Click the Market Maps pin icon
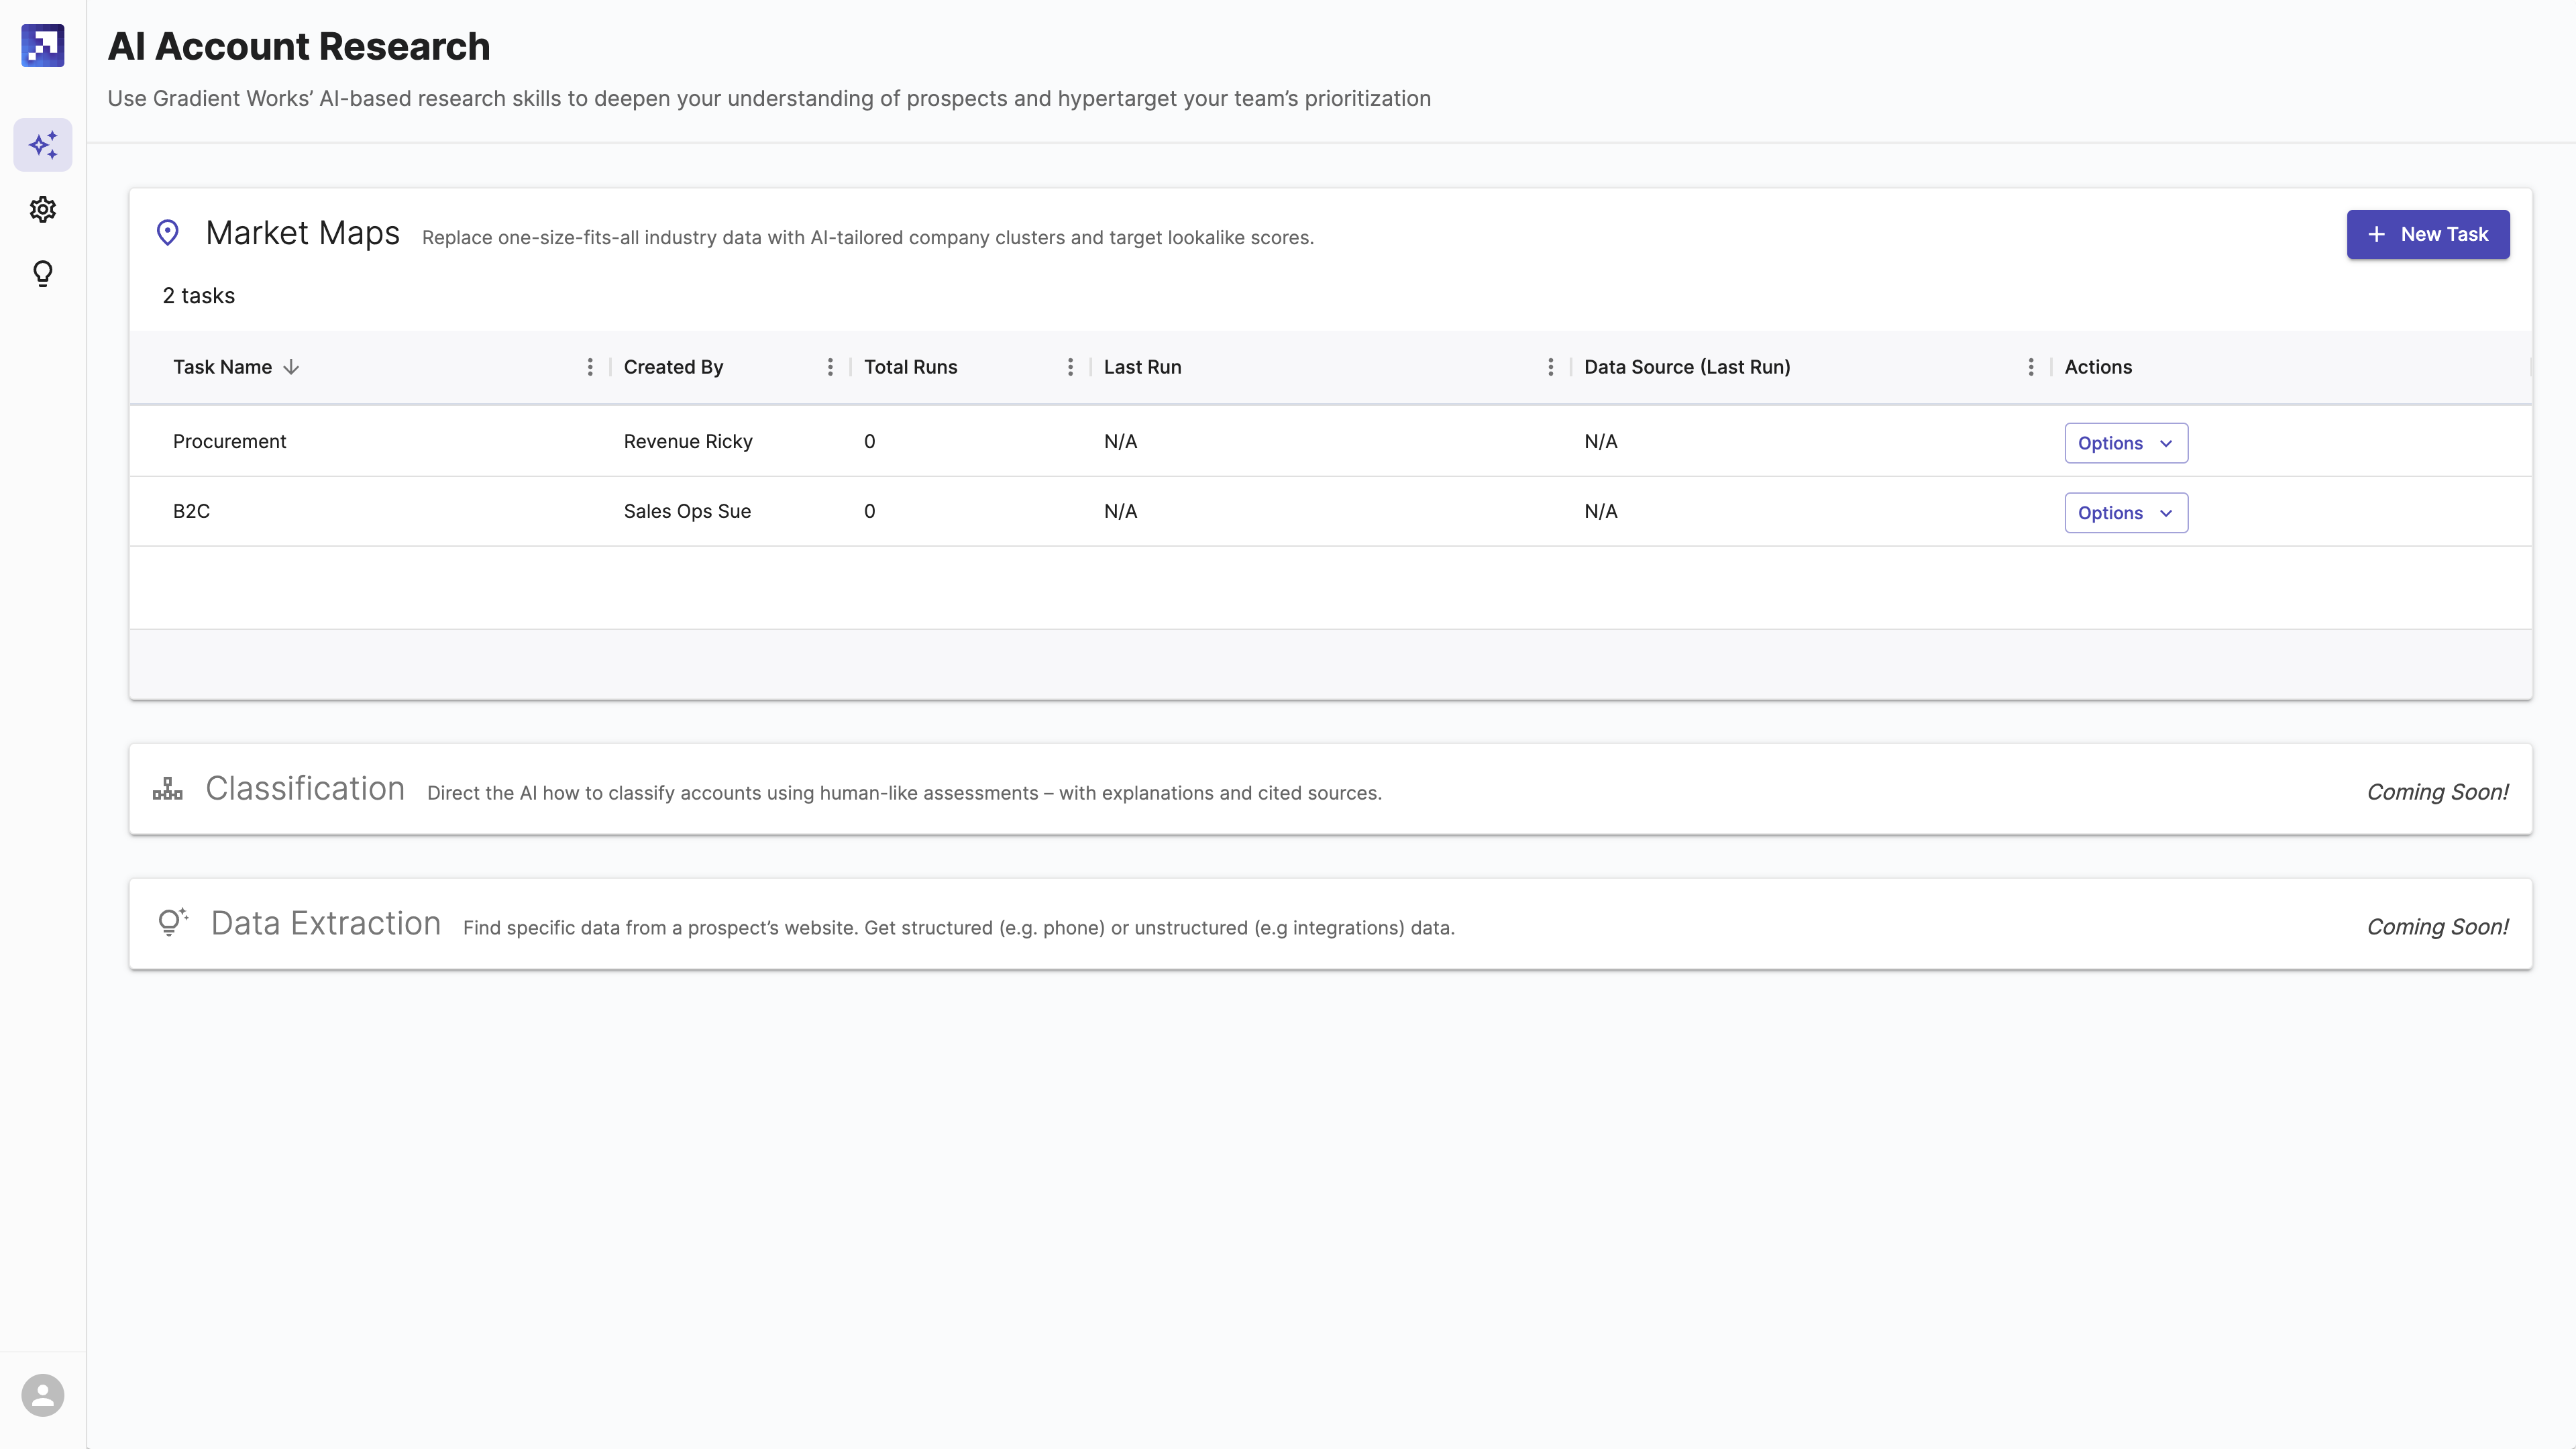Screen dimensions: 2576x1449 [168, 233]
